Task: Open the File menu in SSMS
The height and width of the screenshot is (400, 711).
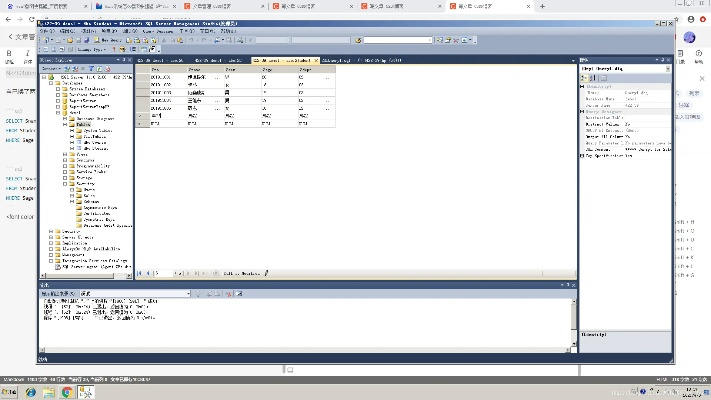Action: 46,31
